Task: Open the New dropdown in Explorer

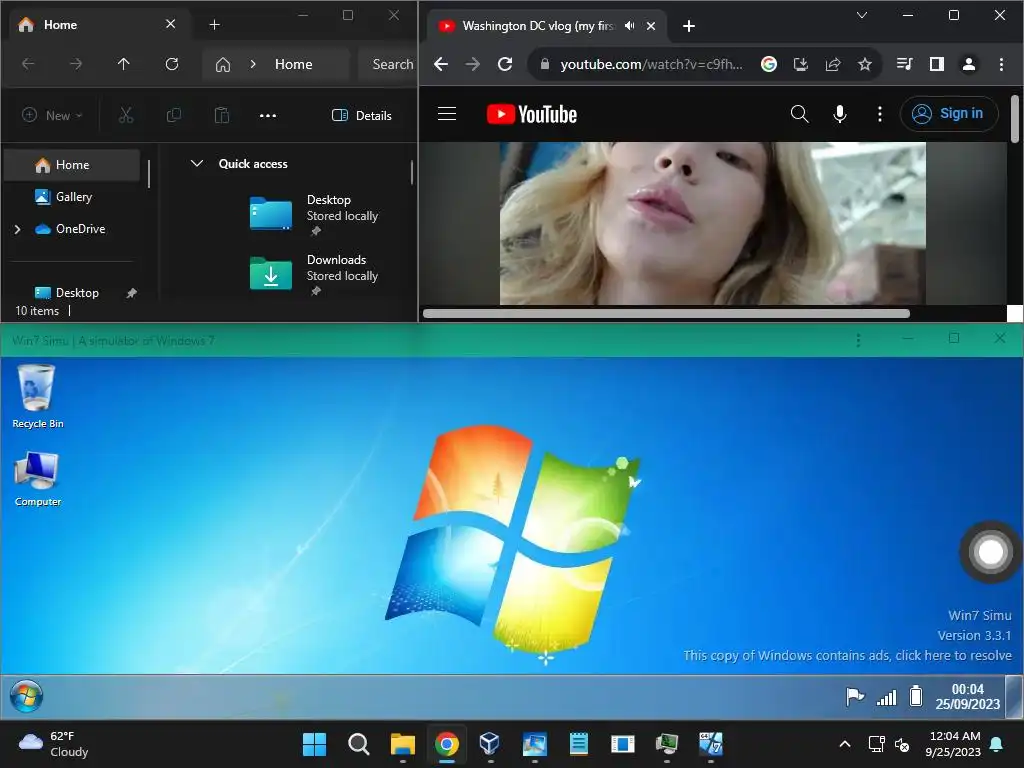Action: pos(52,116)
